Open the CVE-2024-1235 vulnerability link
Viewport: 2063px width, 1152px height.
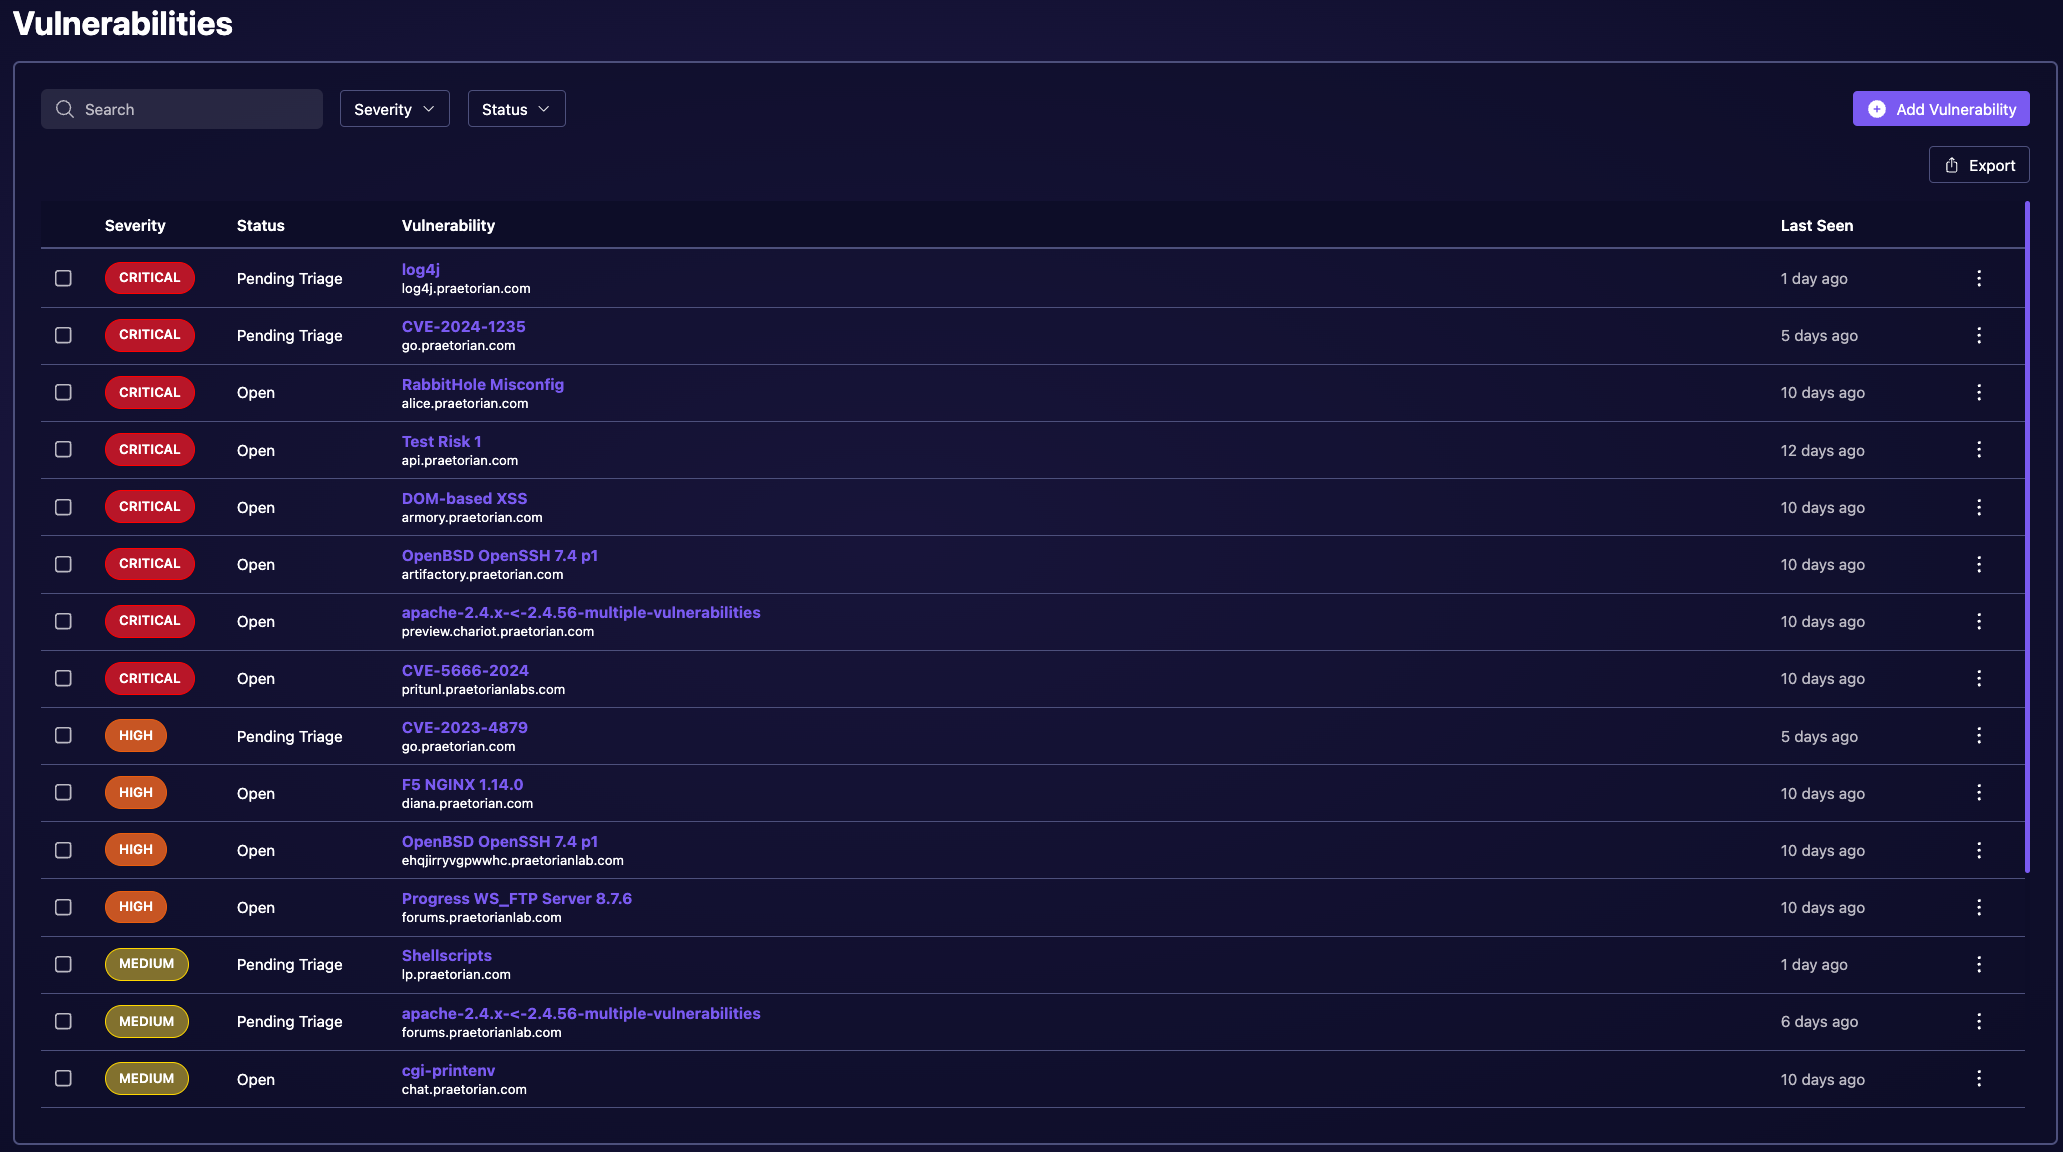tap(463, 327)
